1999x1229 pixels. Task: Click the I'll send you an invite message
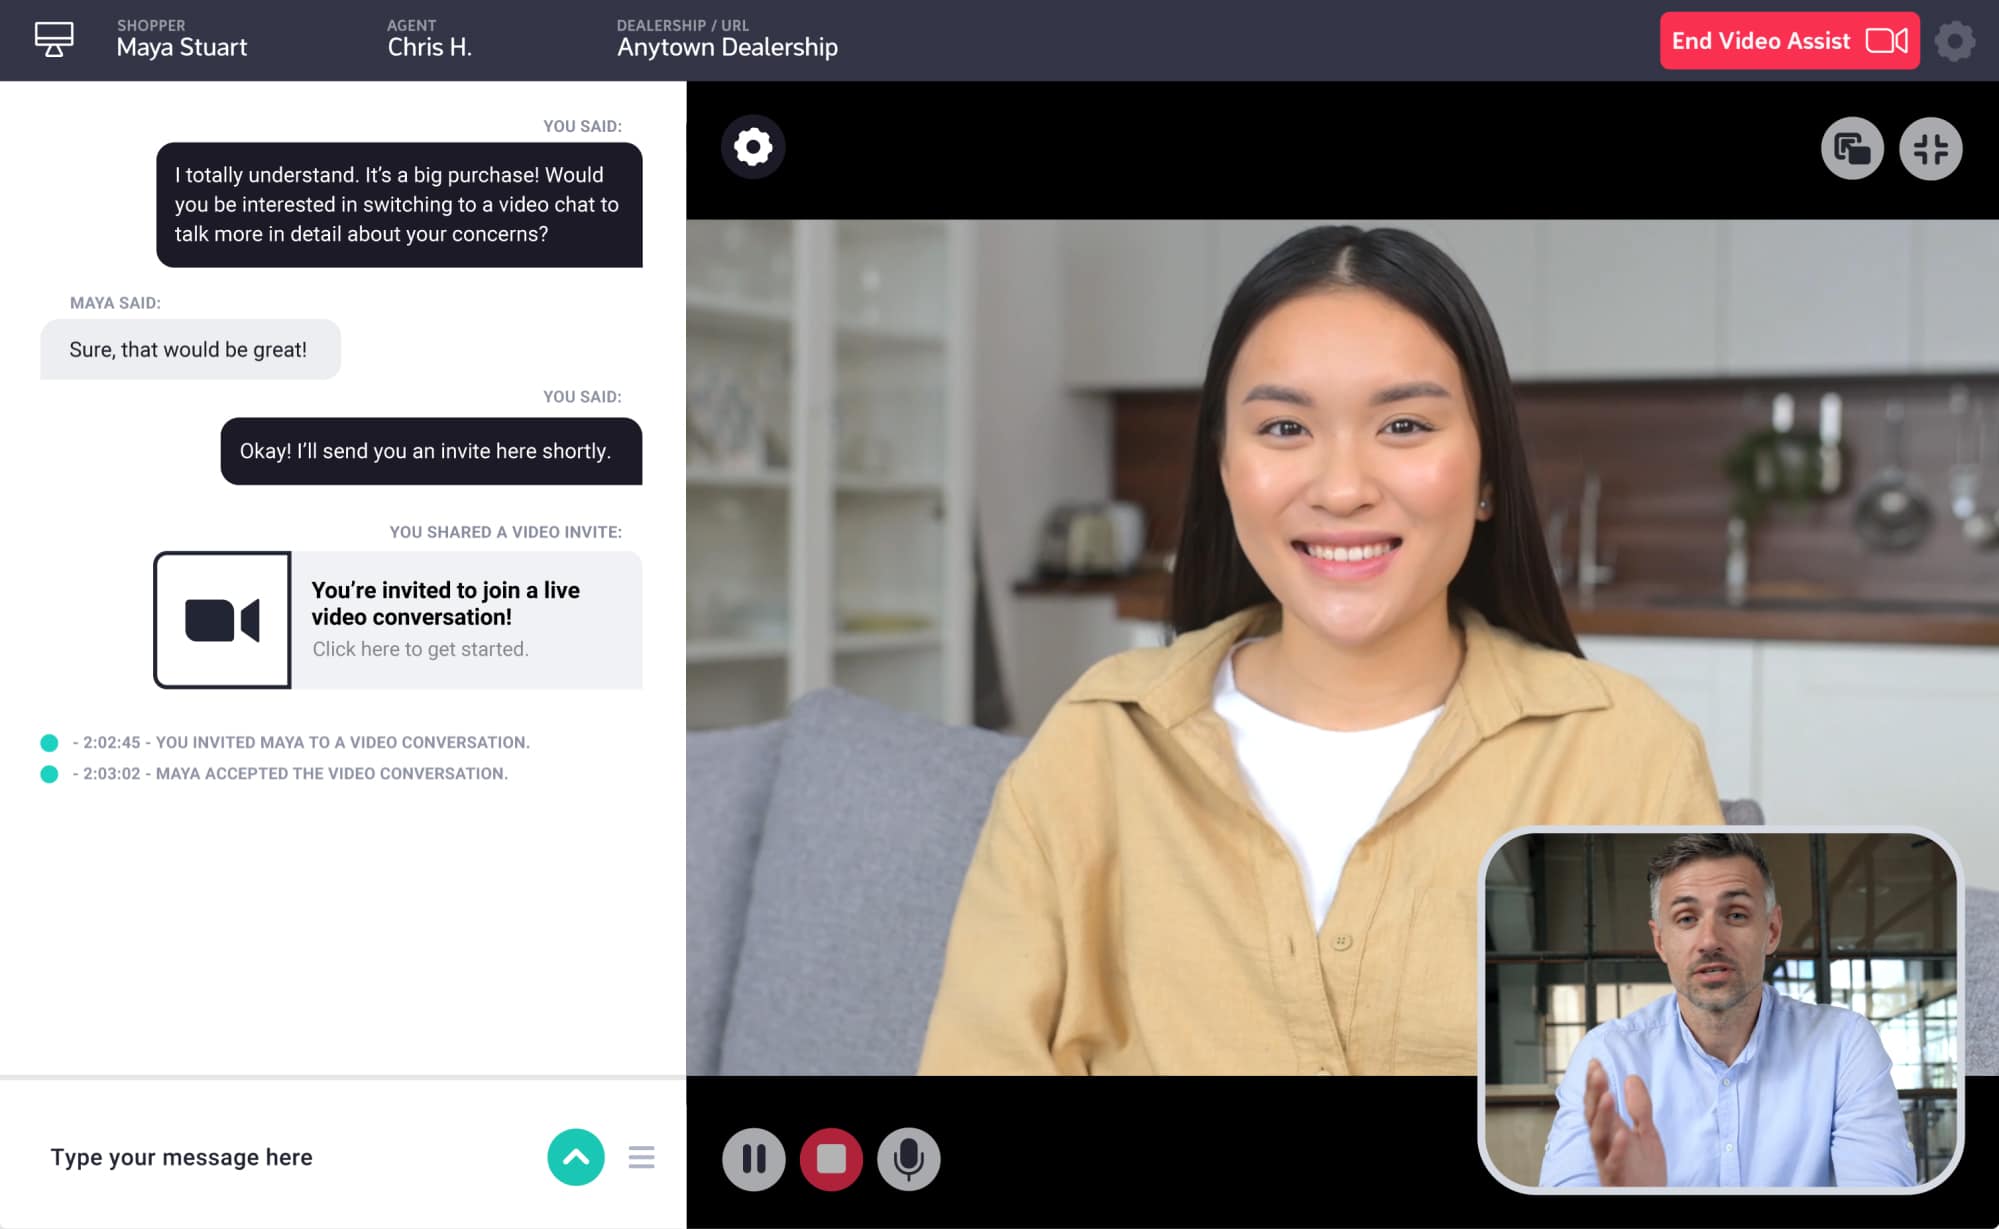(431, 451)
